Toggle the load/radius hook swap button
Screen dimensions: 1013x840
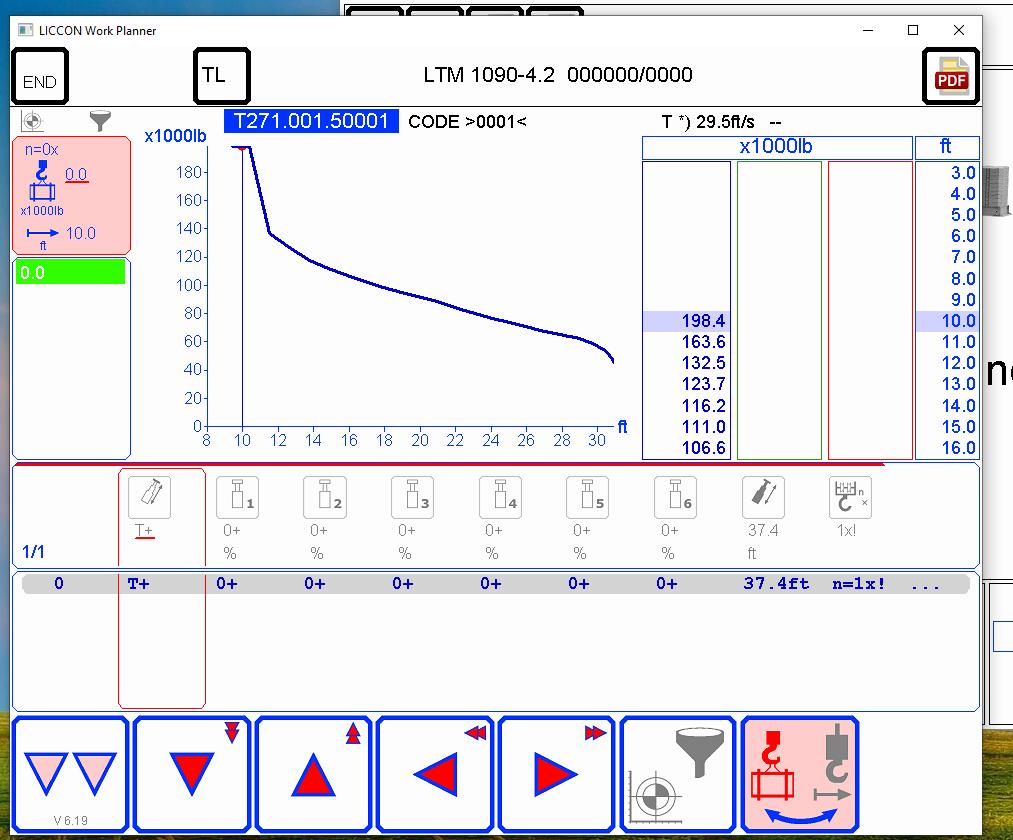[x=800, y=774]
